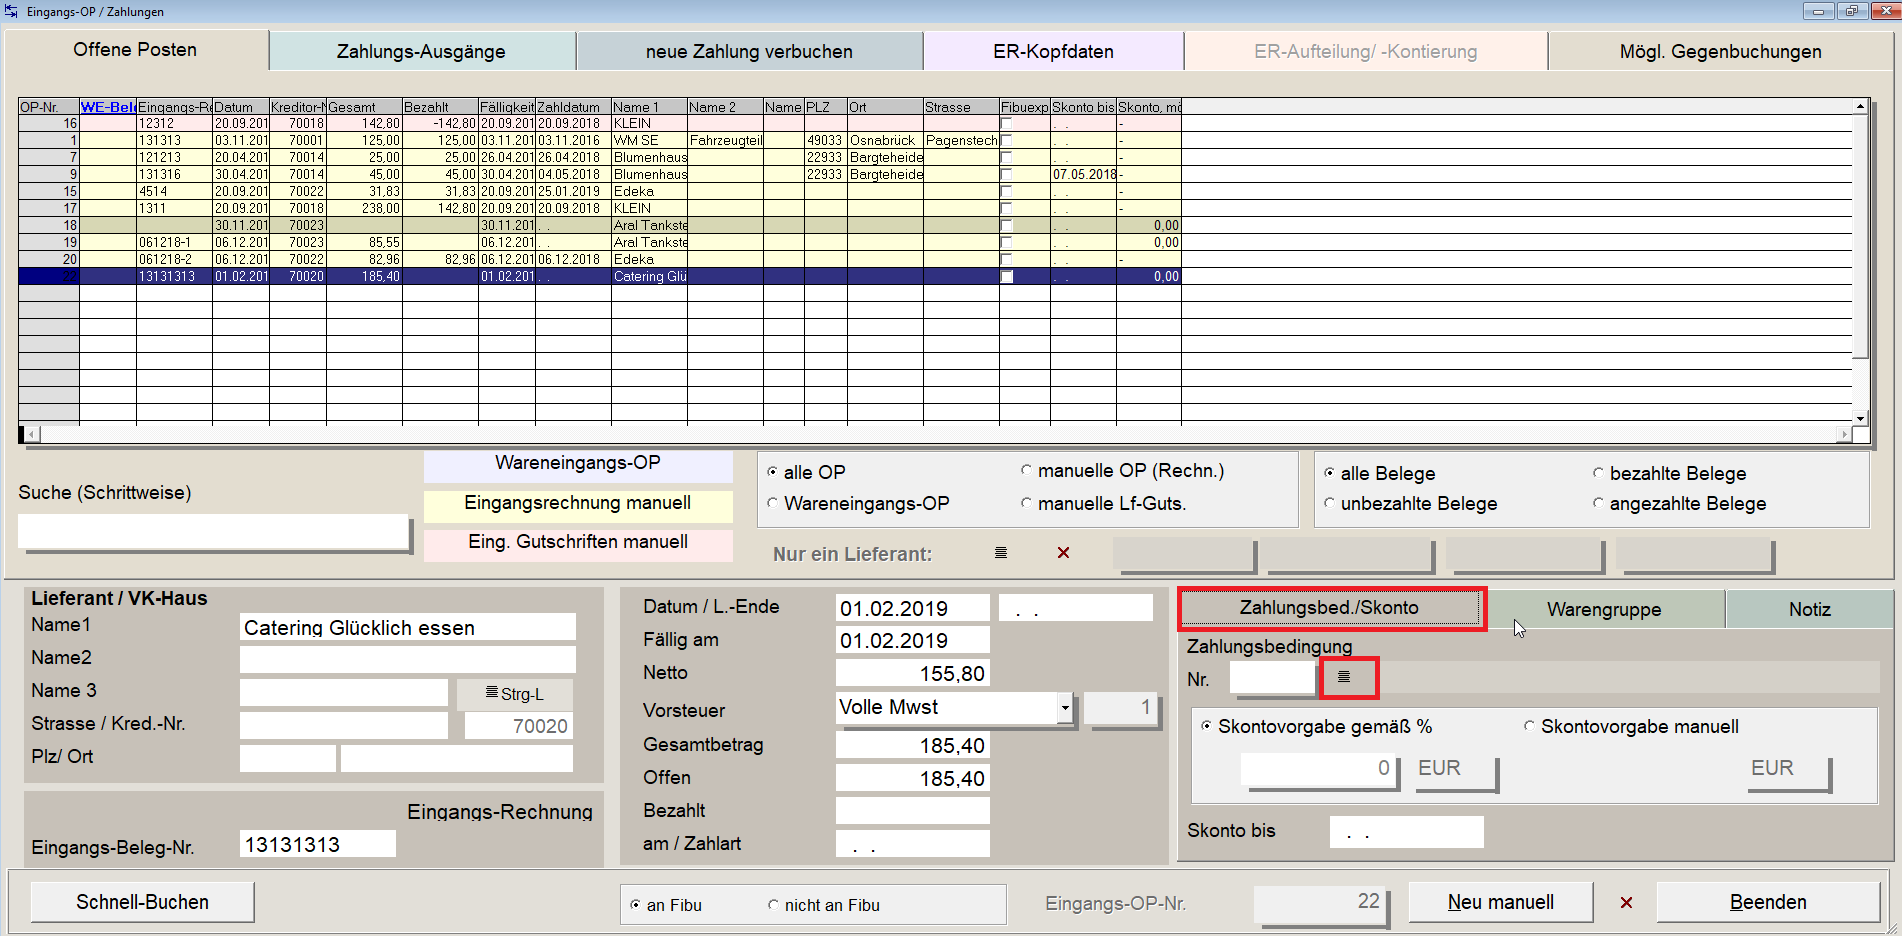Select row with Eingangs-Rechnung 061218-2

tap(600, 259)
